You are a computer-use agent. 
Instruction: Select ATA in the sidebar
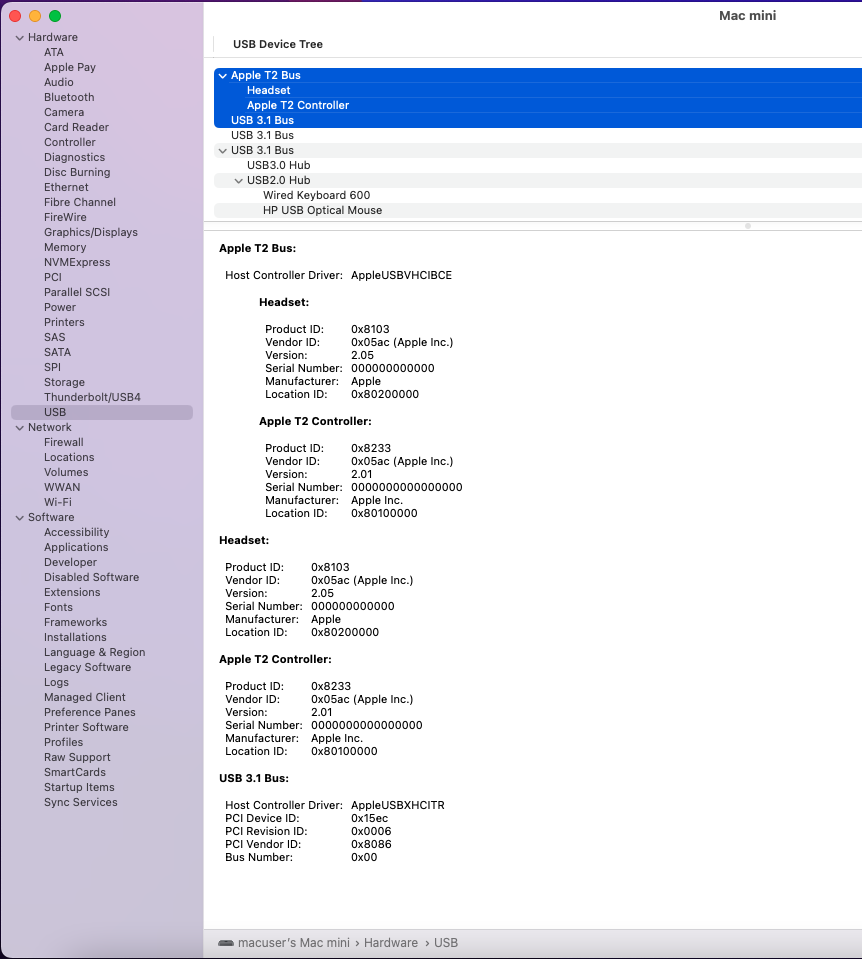(54, 53)
